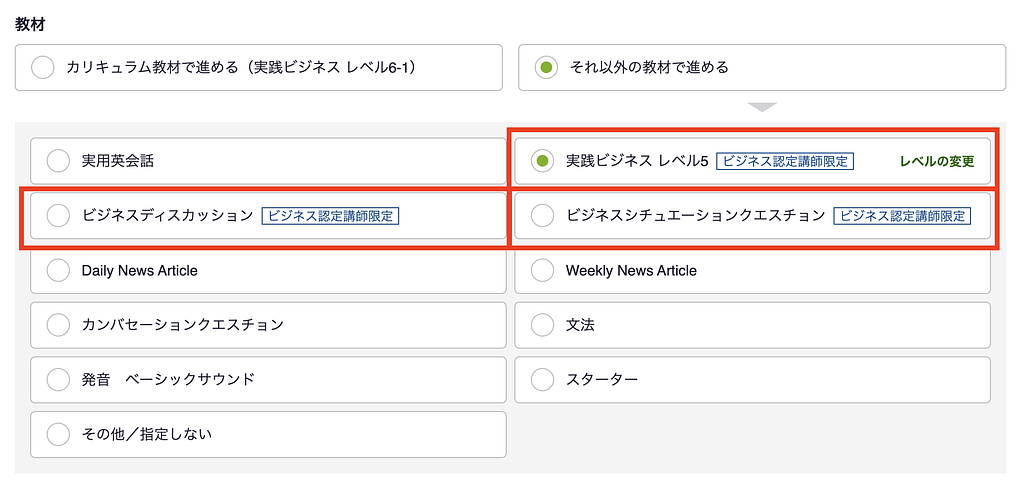Viewport: 1024px width, 491px height.
Task: Choose スターター material radio button
Action: coord(542,380)
